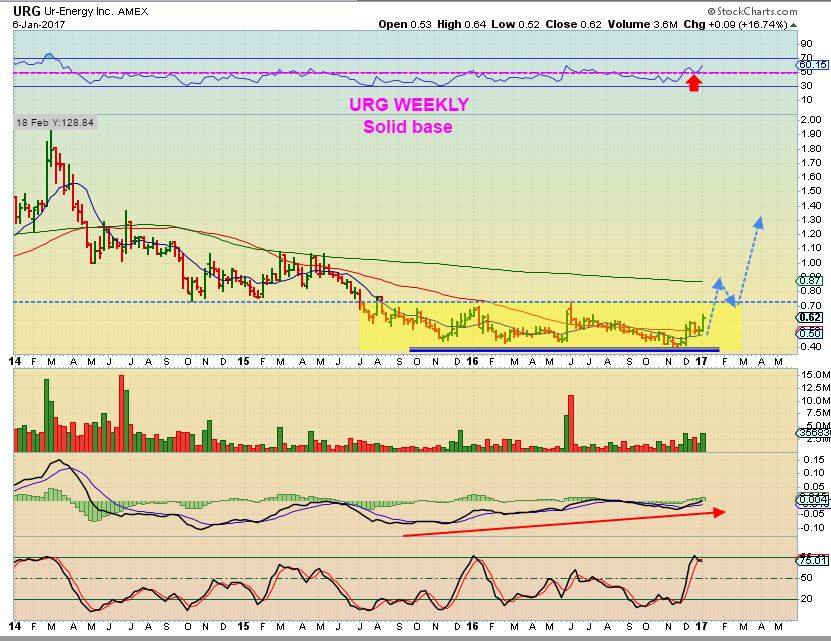
Task: Click the thick blue base support line
Action: pyautogui.click(x=550, y=349)
